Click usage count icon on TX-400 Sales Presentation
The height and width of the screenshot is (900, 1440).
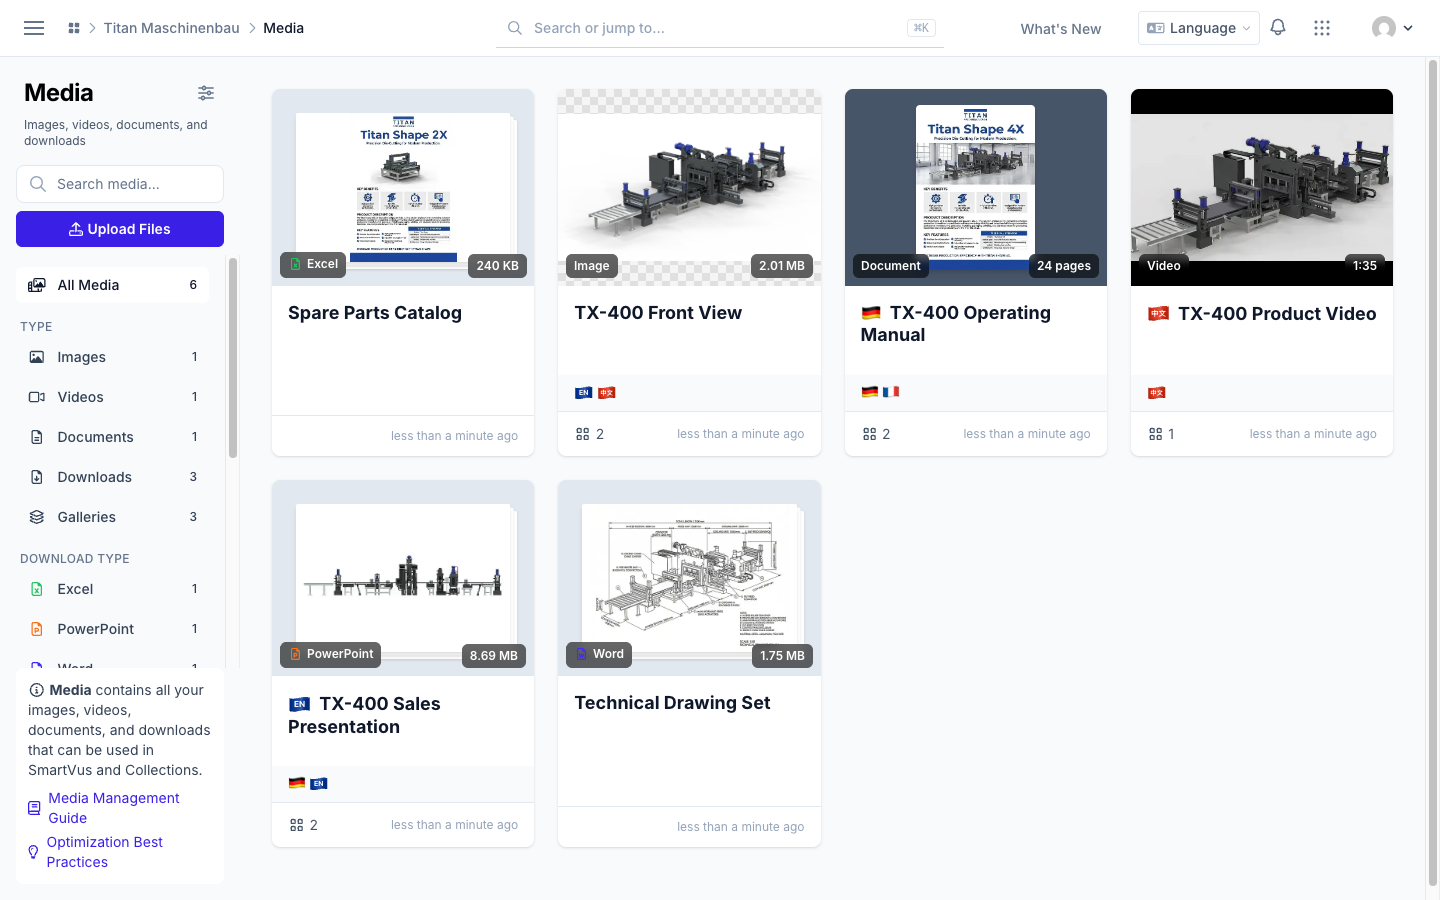(x=296, y=825)
